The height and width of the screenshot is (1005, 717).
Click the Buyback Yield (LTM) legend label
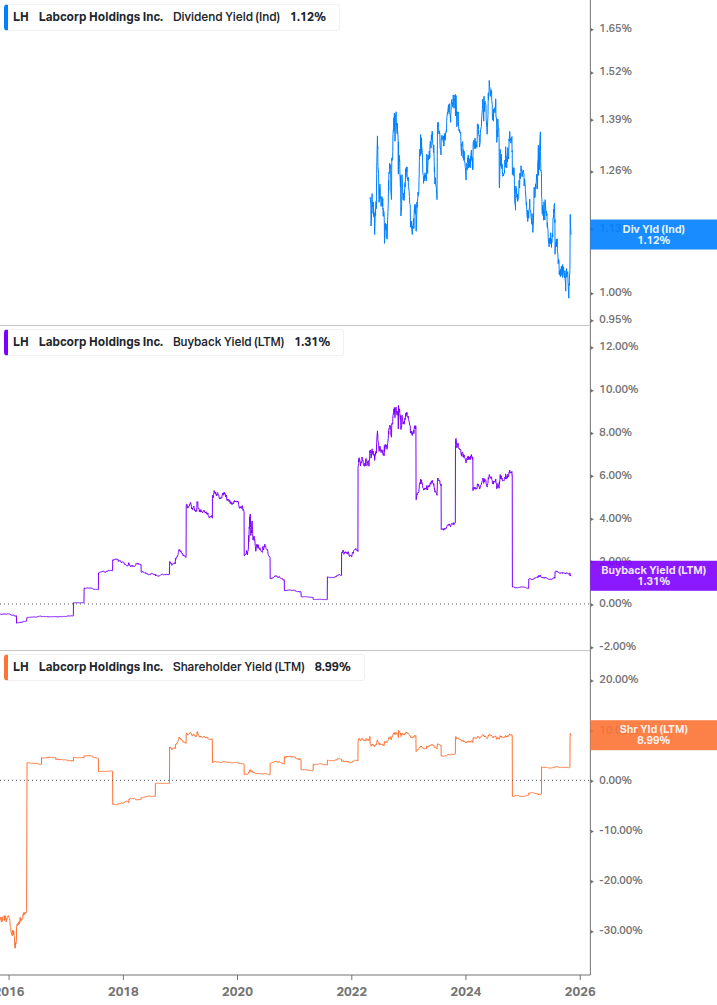[228, 342]
